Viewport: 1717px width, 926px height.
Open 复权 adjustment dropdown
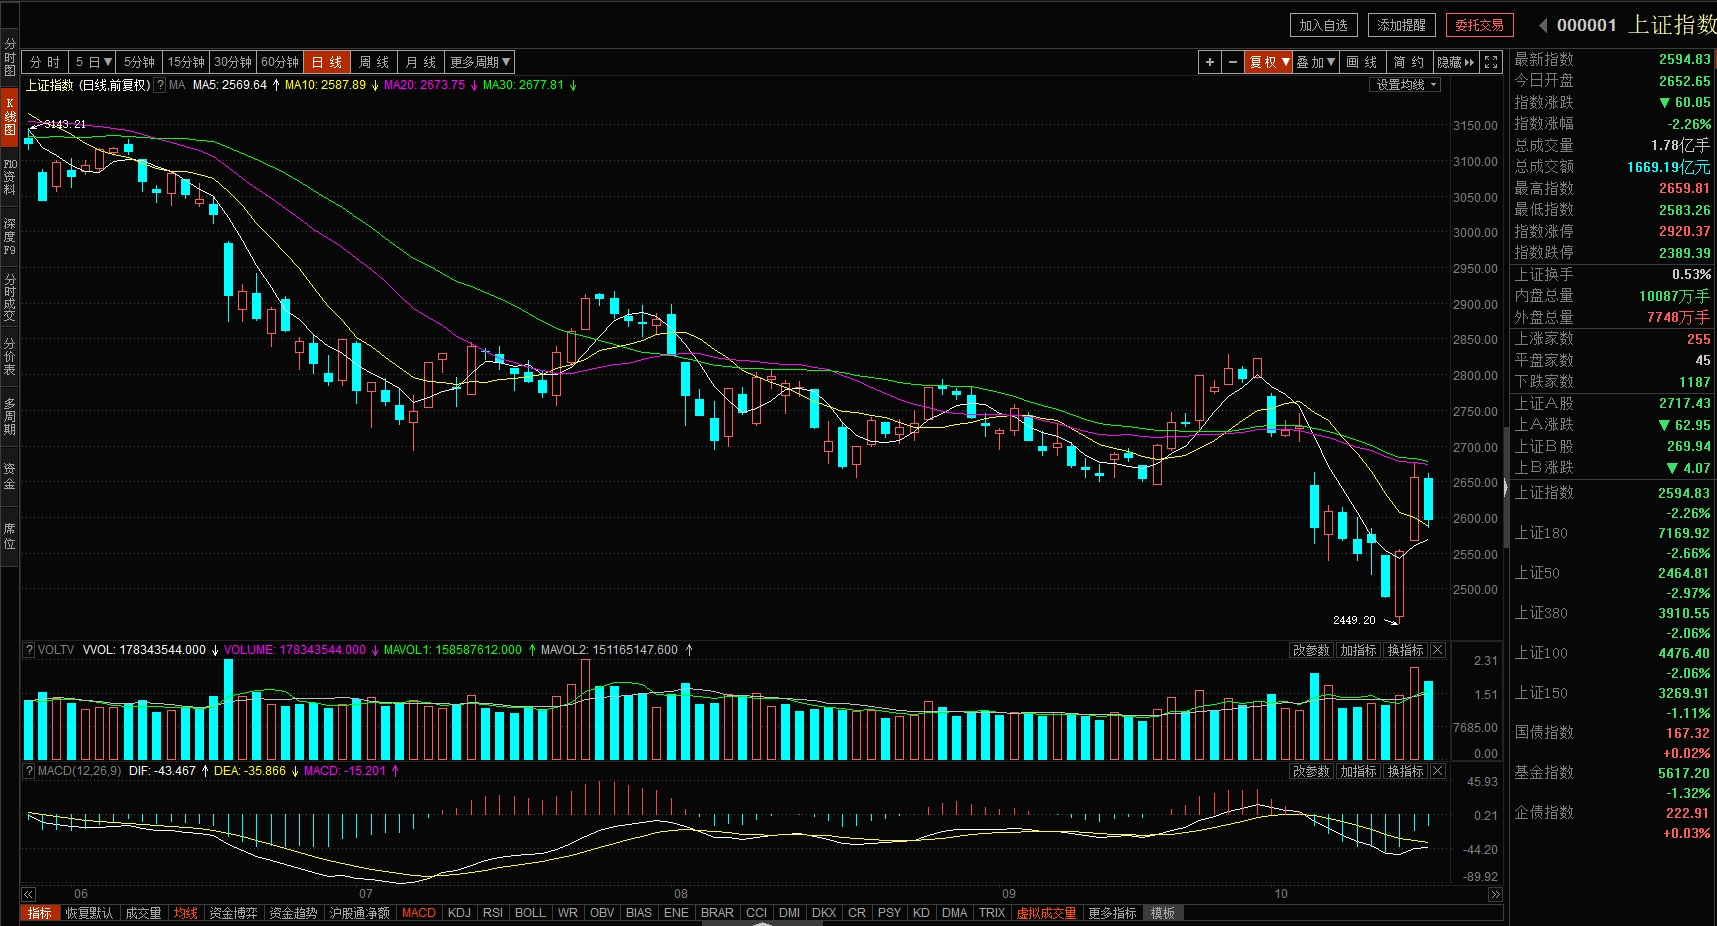point(1269,62)
